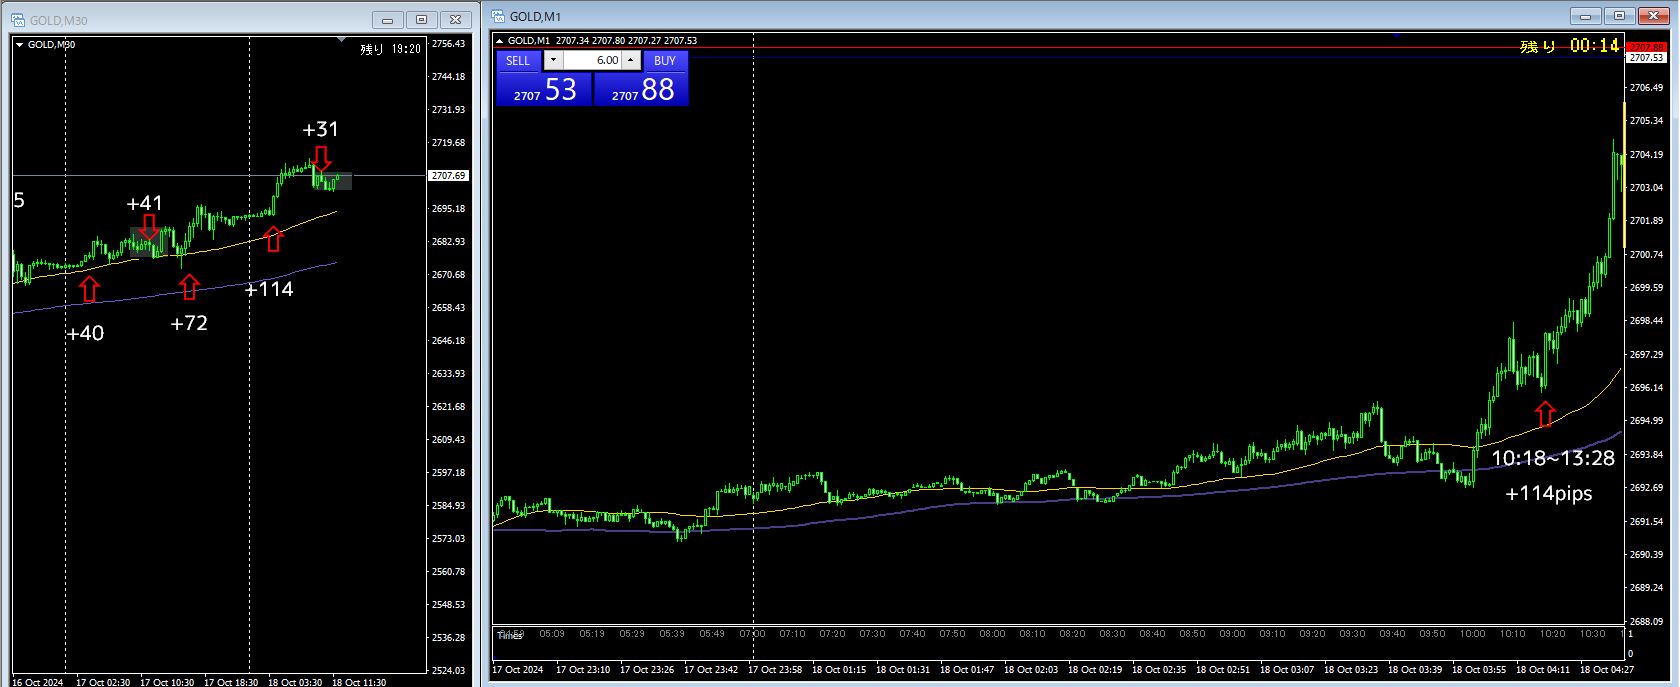Click the GOLD,M30 window title bar text
1680x687 pixels.
[x=59, y=20]
